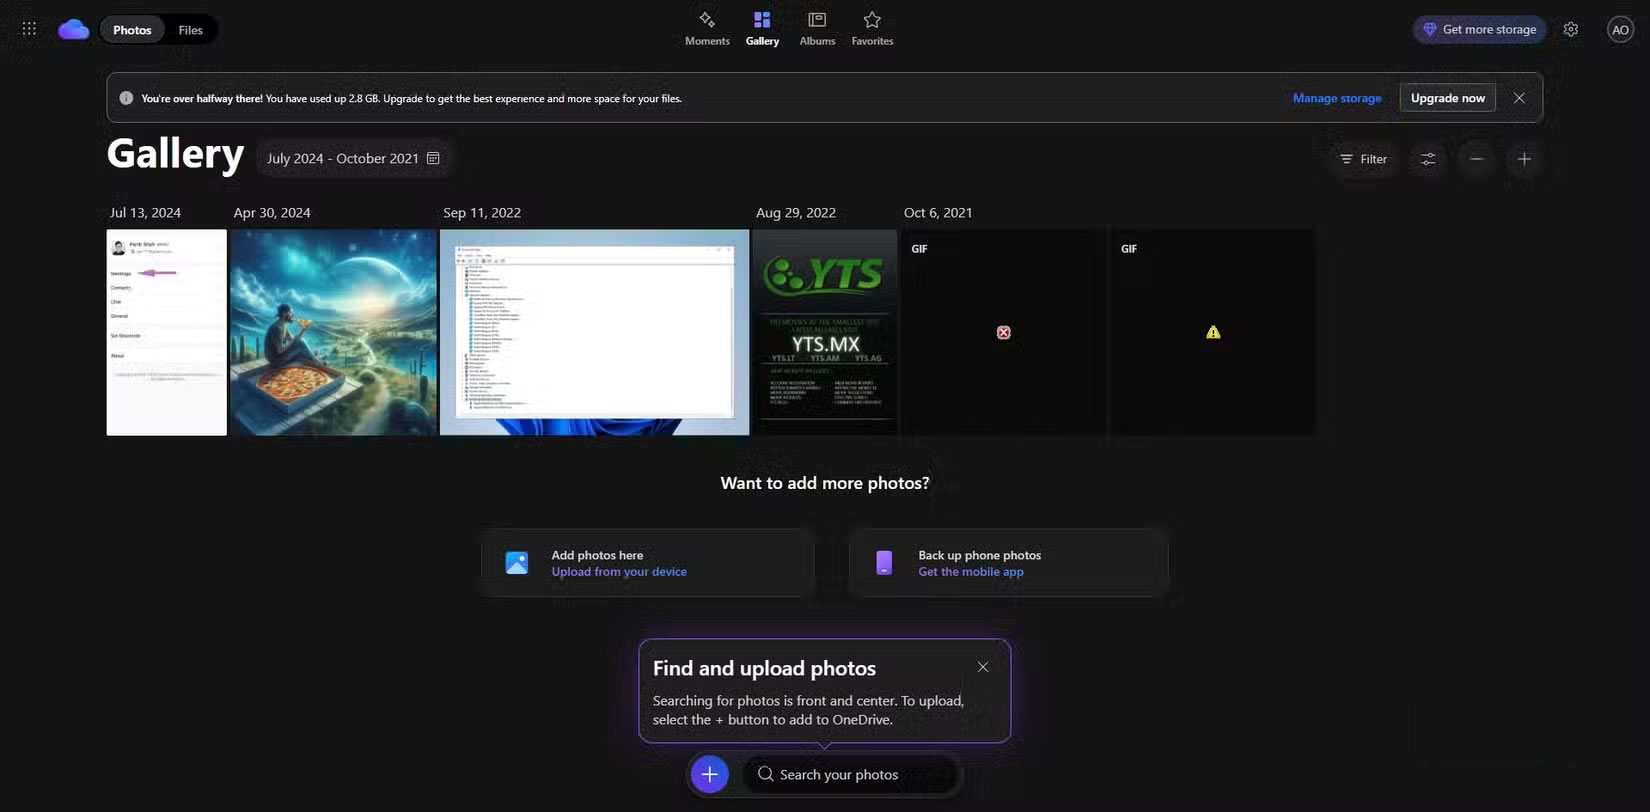Go to the Albums tab

tap(817, 29)
